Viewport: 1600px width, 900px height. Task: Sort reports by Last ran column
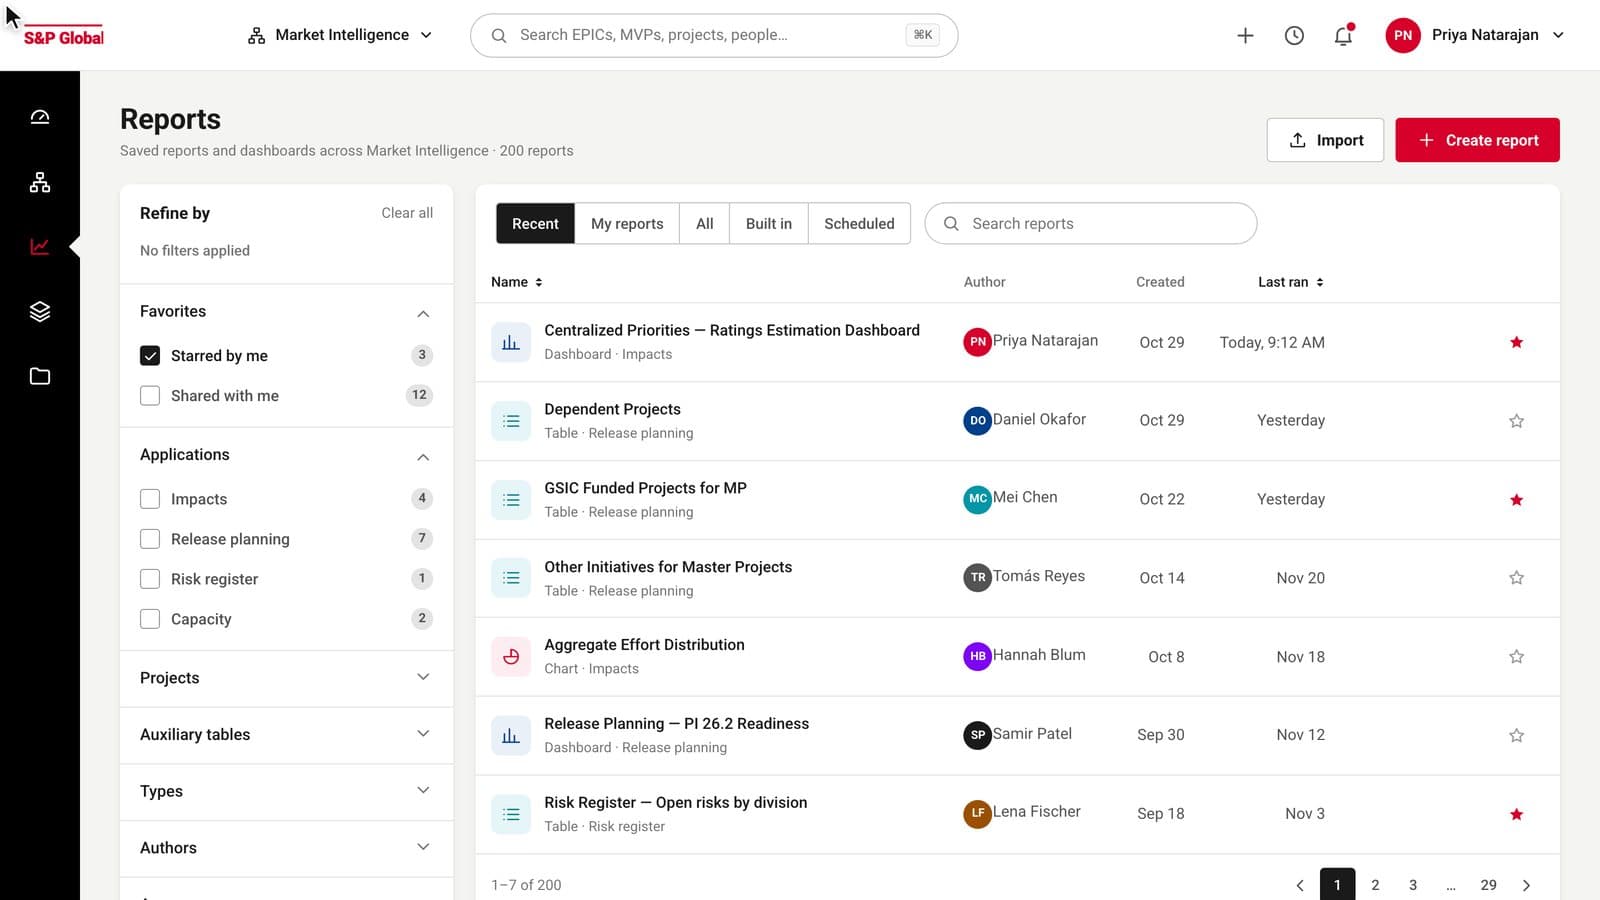1290,282
